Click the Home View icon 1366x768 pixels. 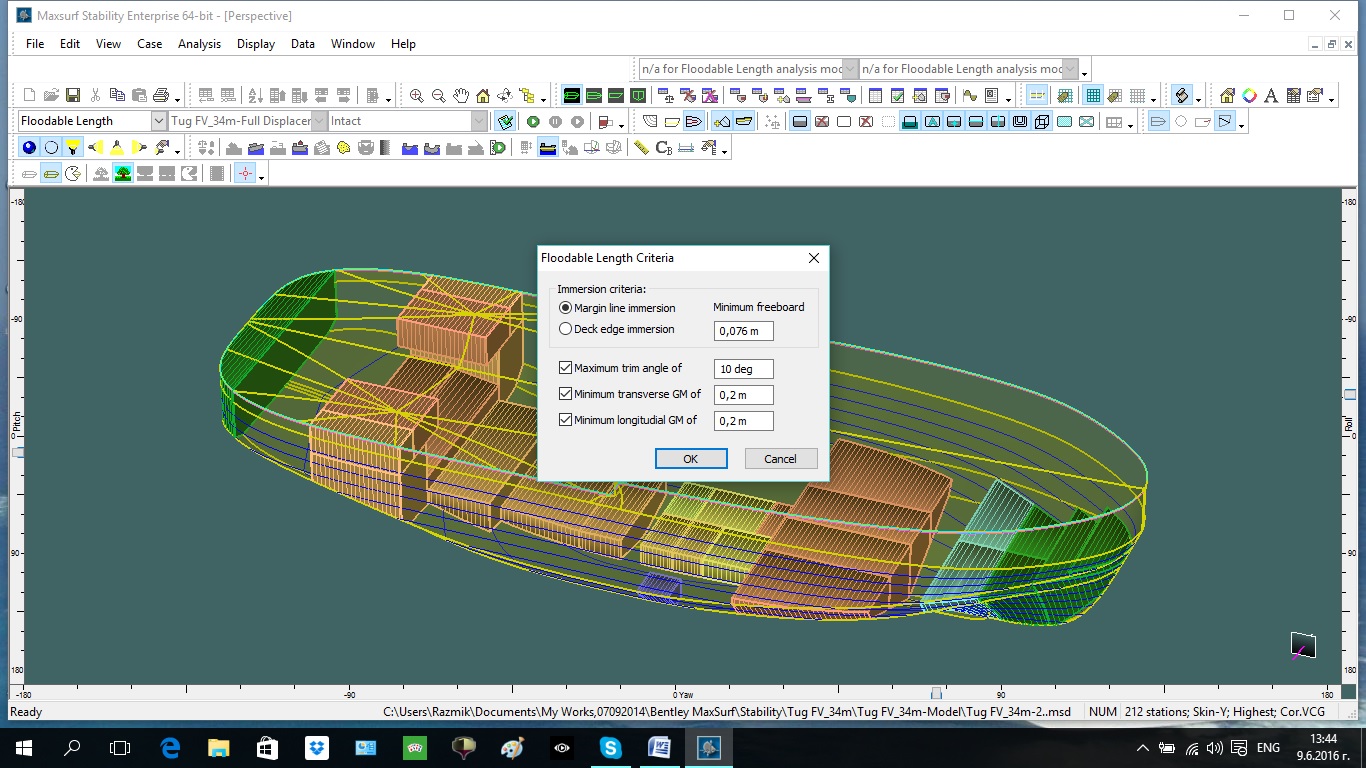pos(483,96)
